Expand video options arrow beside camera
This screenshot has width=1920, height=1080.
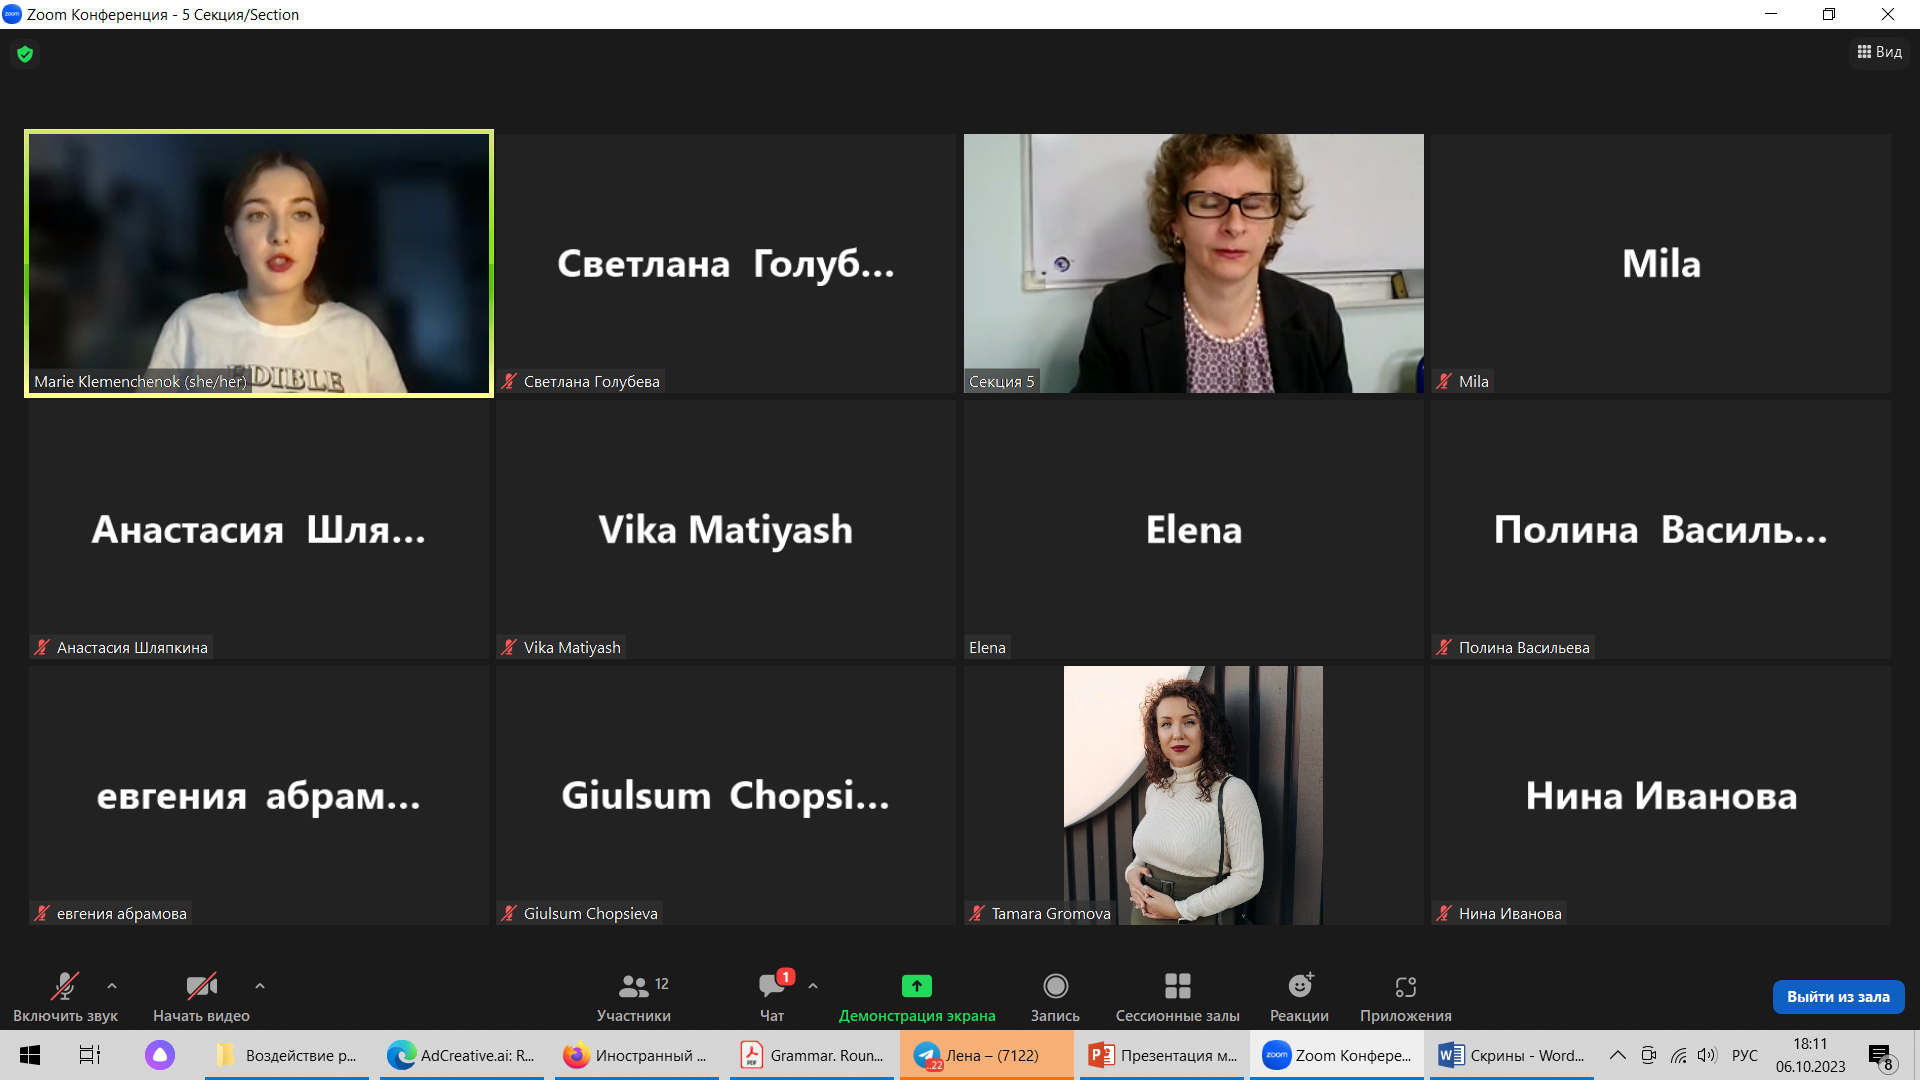click(x=260, y=986)
